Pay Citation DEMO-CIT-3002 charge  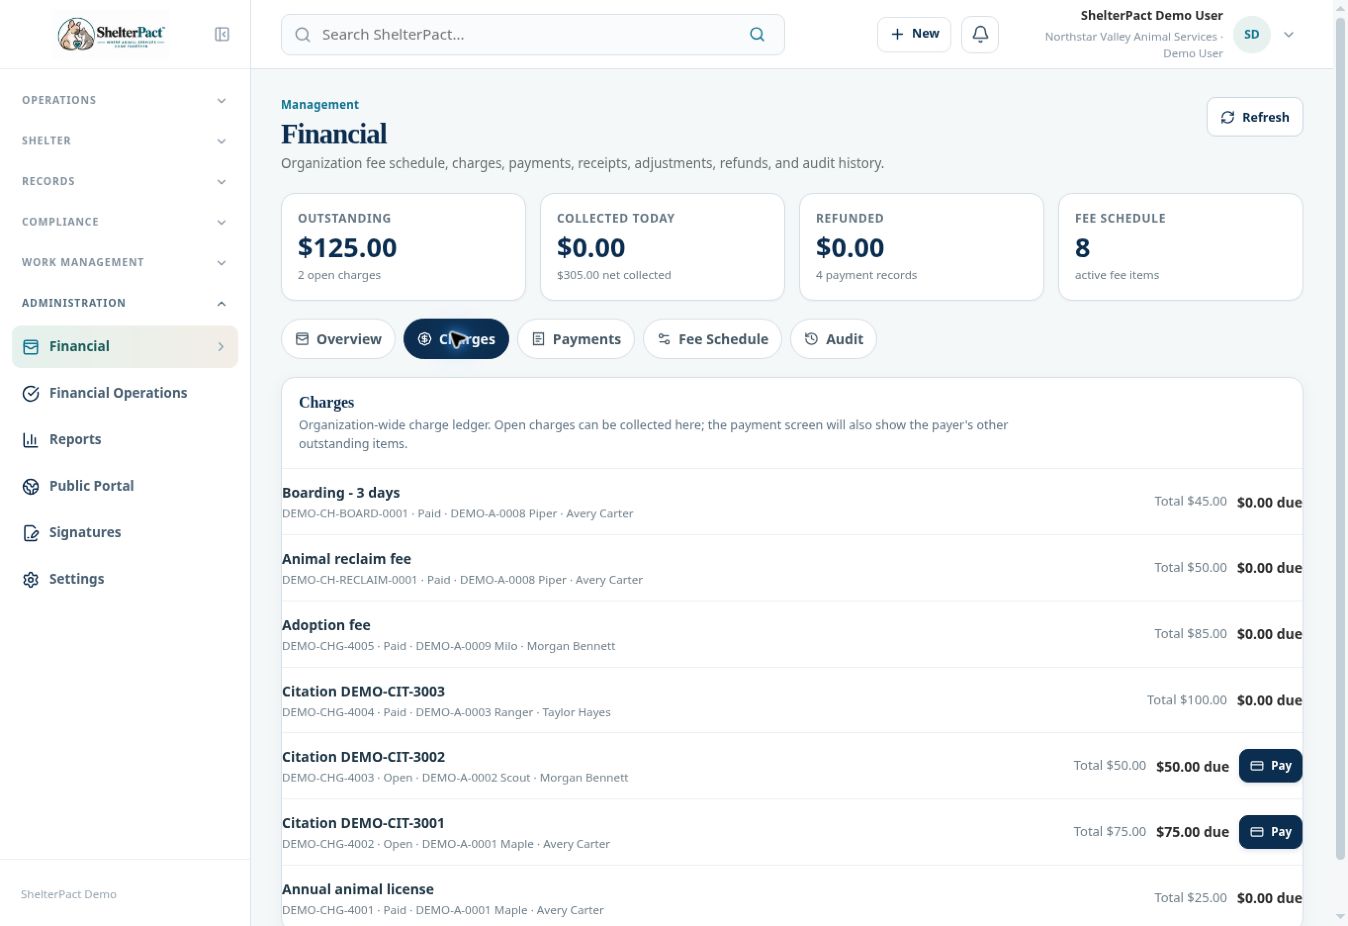click(x=1270, y=766)
